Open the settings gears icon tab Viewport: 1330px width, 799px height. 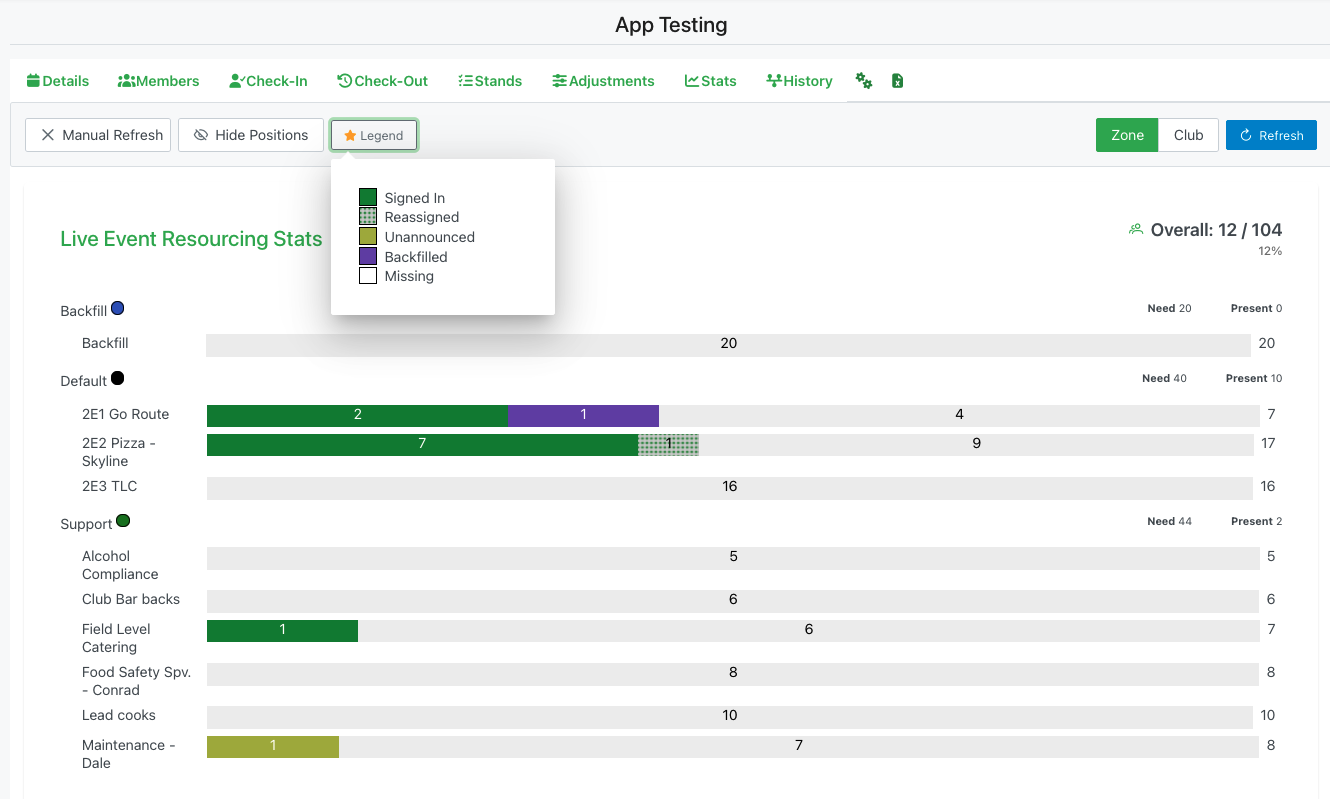tap(864, 81)
